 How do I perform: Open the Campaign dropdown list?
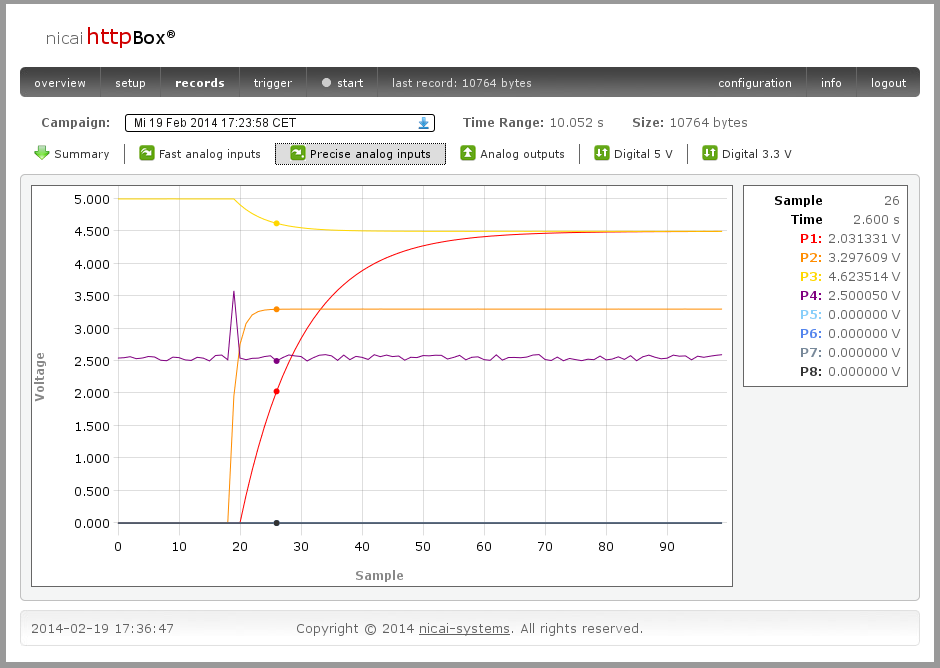tap(279, 123)
